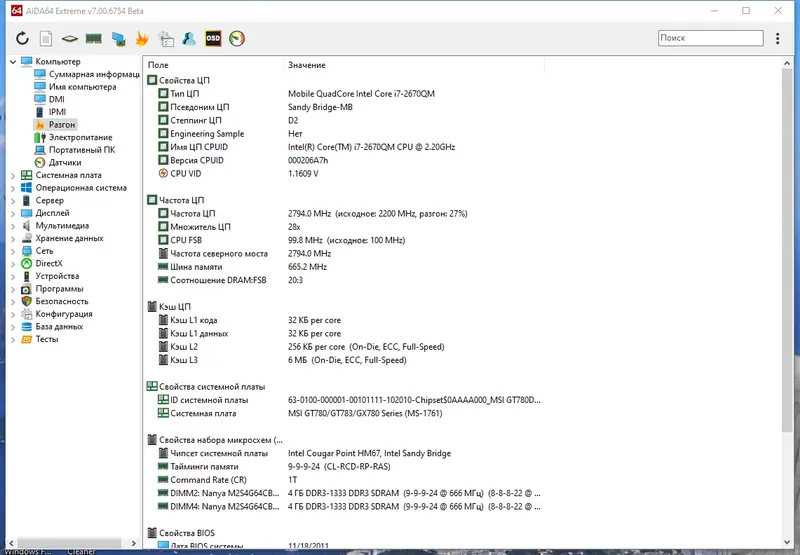This screenshot has height=555, width=800.
Task: Click the gauge sensor panel icon
Action: (237, 39)
